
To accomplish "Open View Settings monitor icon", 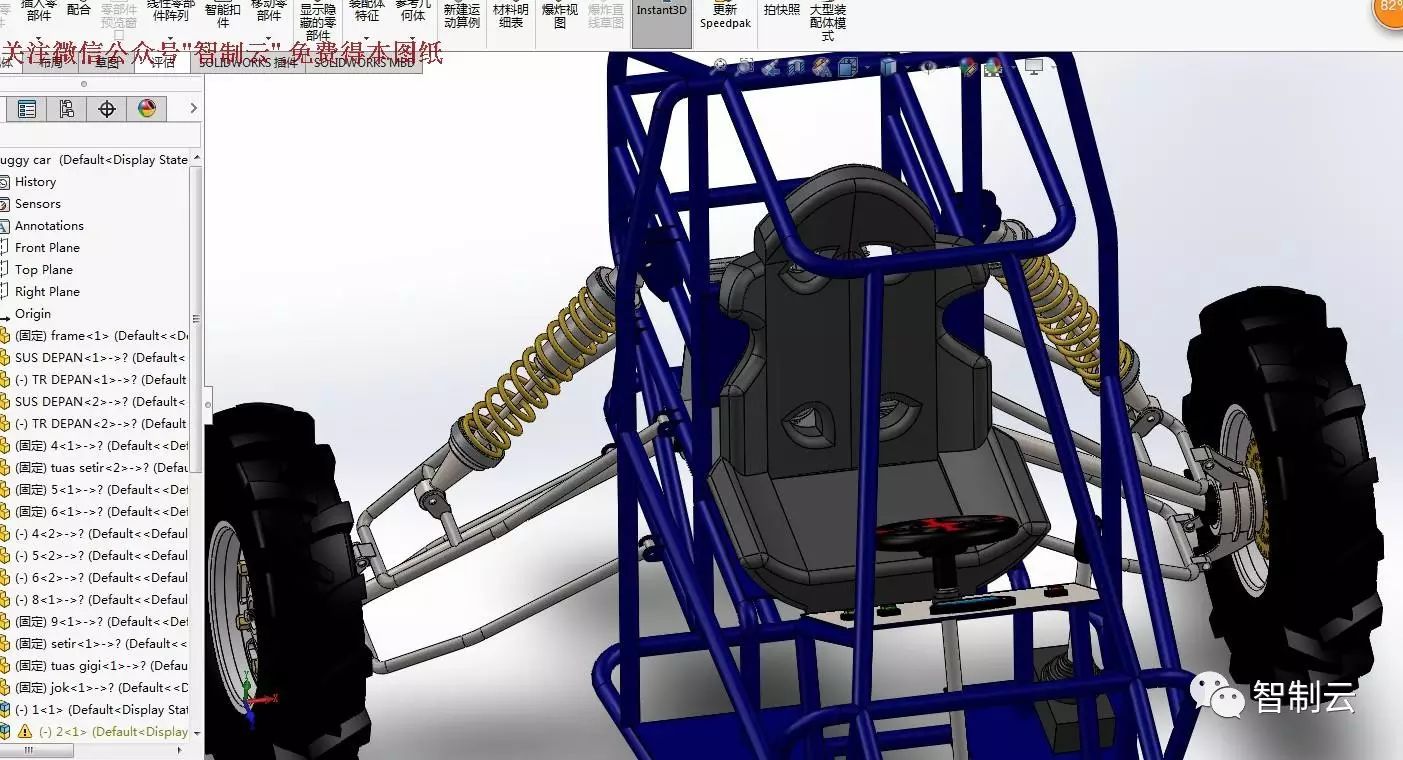I will tap(1033, 67).
